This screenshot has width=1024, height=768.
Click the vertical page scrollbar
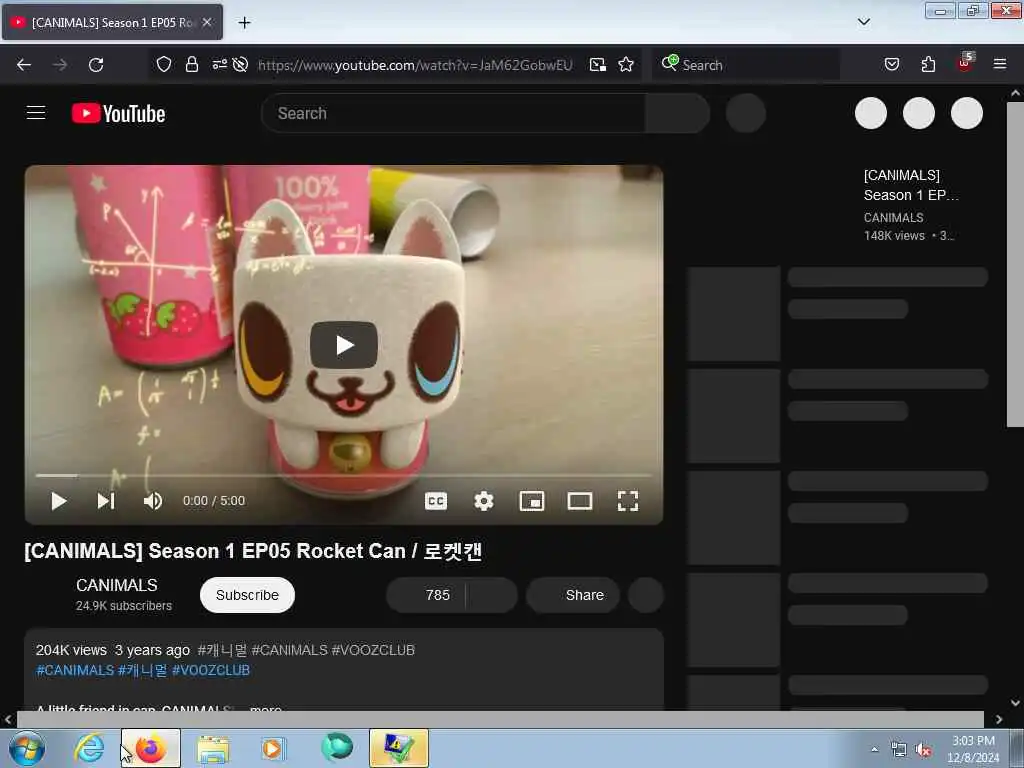(1014, 264)
